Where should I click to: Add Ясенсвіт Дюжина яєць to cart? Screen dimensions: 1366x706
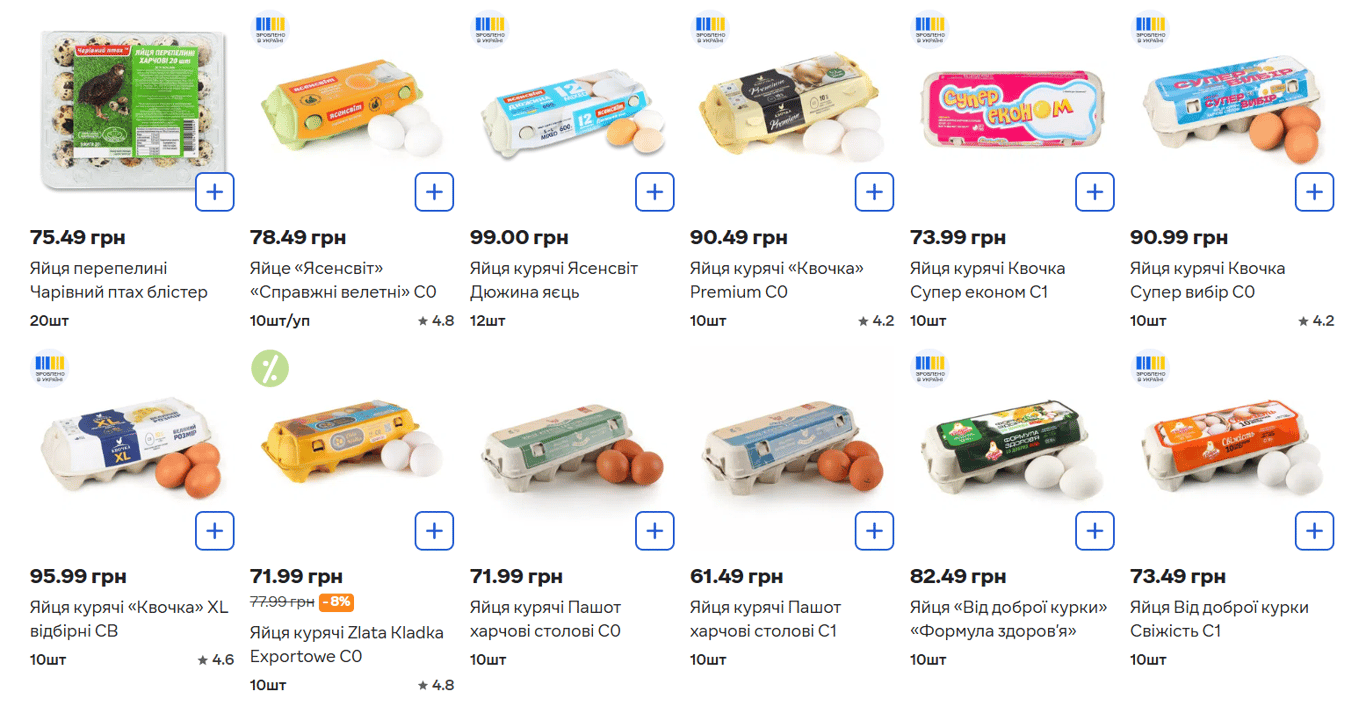click(x=654, y=192)
